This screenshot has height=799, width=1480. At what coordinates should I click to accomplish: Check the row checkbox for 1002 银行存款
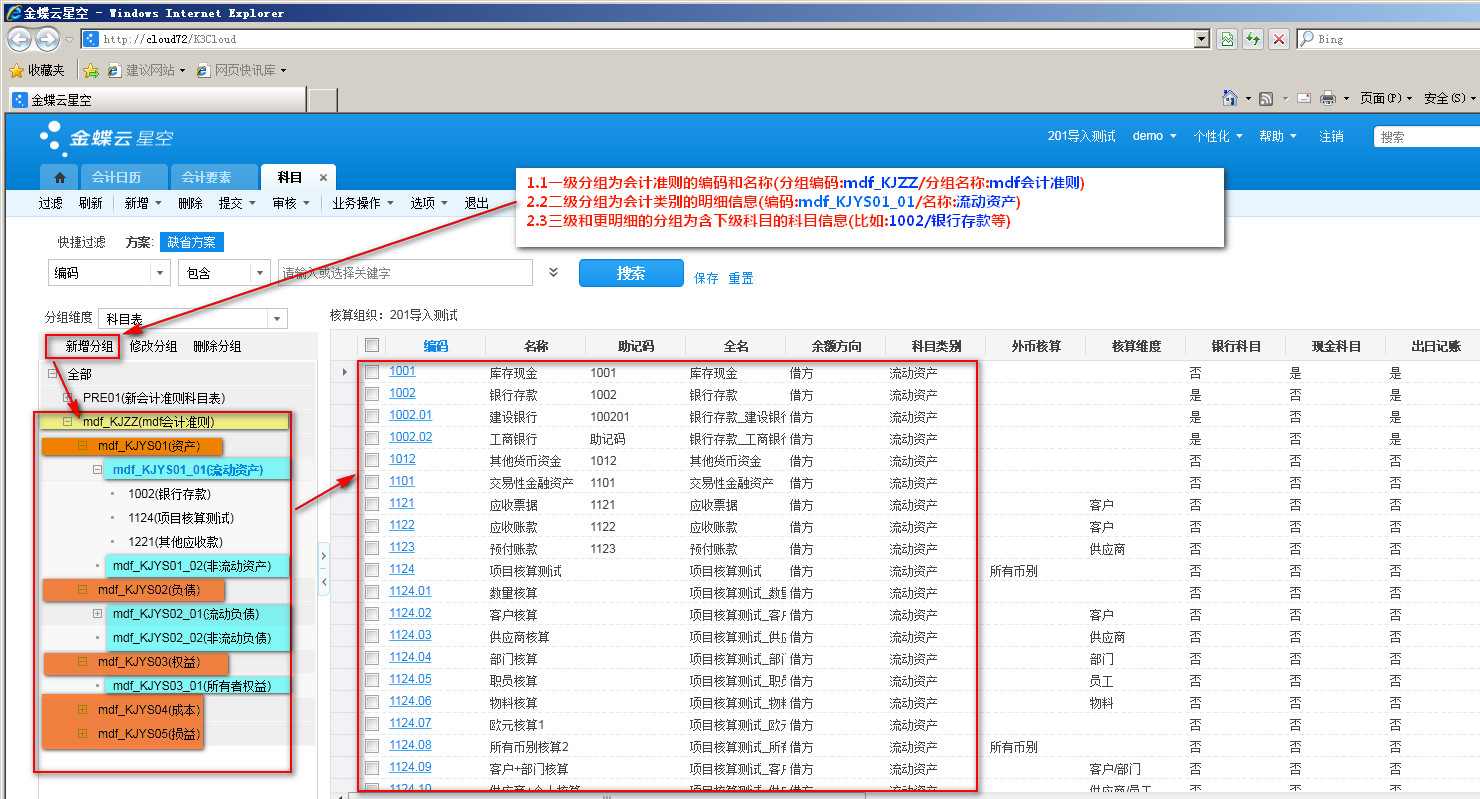[372, 394]
